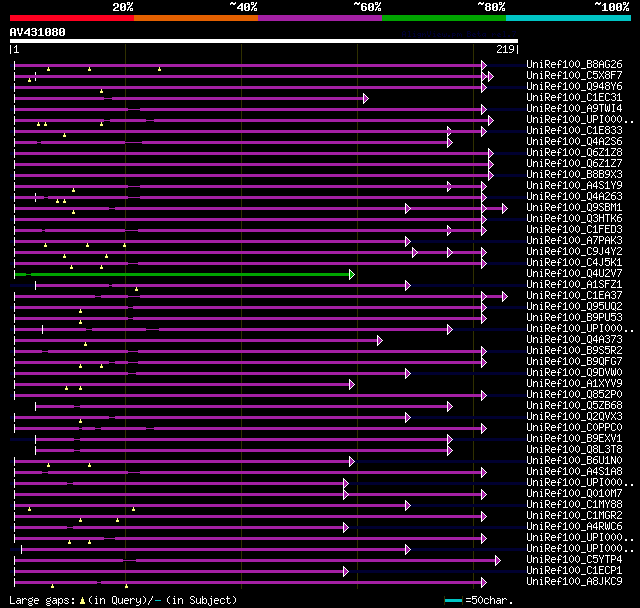The height and width of the screenshot is (608, 640).
Task: Open hit UniRef100_C1EC31
Action: click(x=574, y=98)
